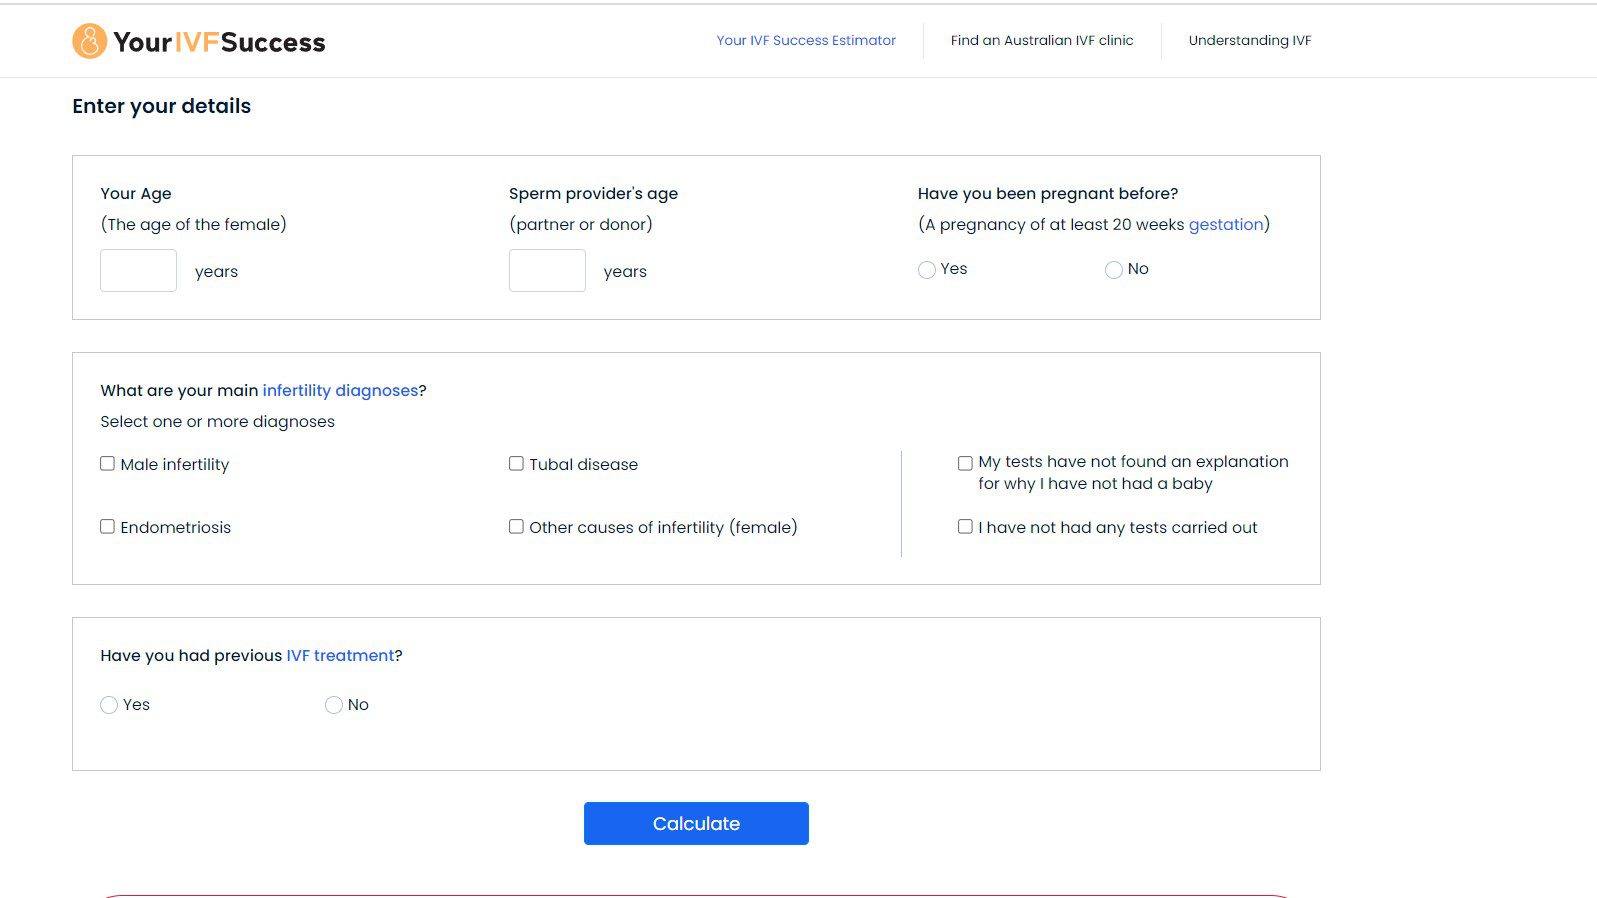
Task: Check Other causes of infertility (female)
Action: [x=516, y=526]
